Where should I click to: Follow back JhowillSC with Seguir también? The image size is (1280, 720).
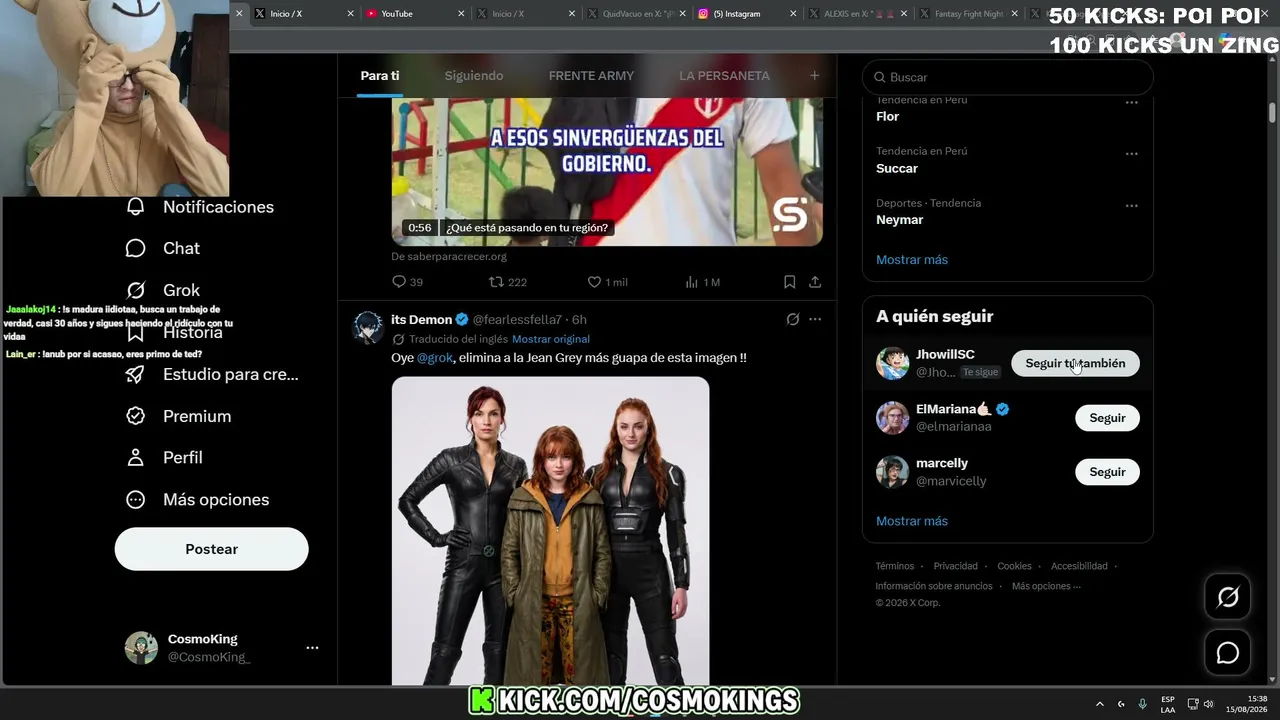click(x=1075, y=363)
